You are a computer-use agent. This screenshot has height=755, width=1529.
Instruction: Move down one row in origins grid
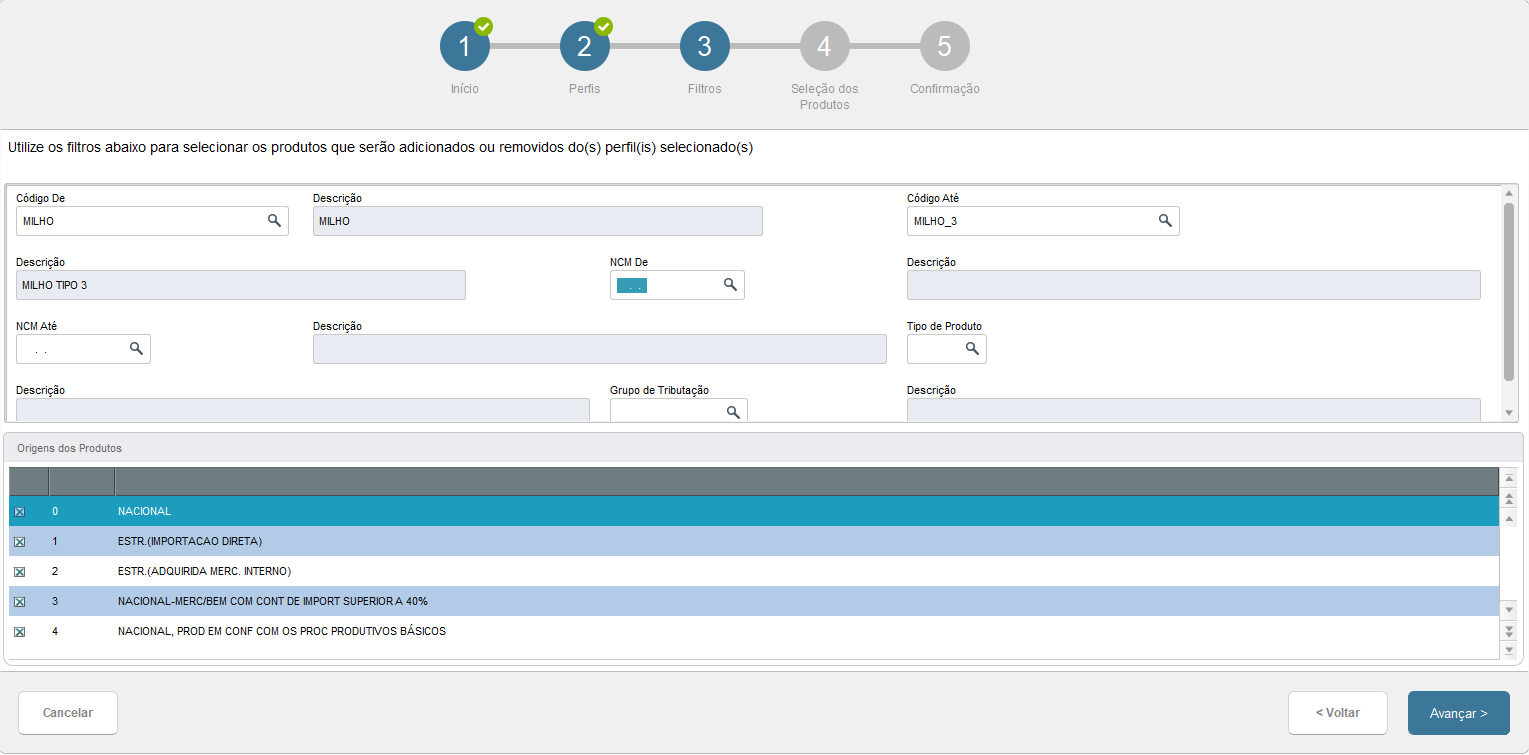point(1510,609)
